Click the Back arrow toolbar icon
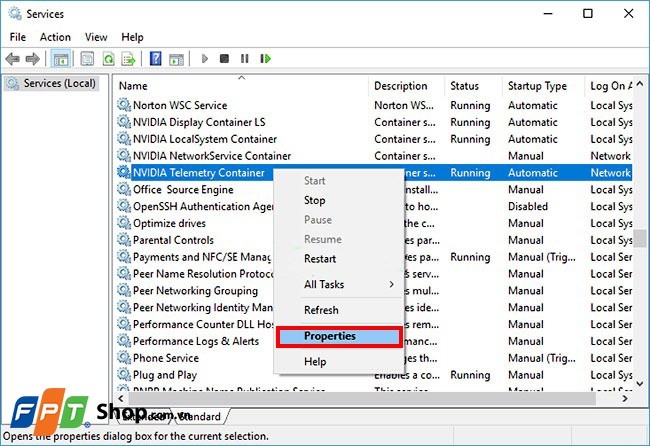The height and width of the screenshot is (446, 650). click(x=12, y=59)
